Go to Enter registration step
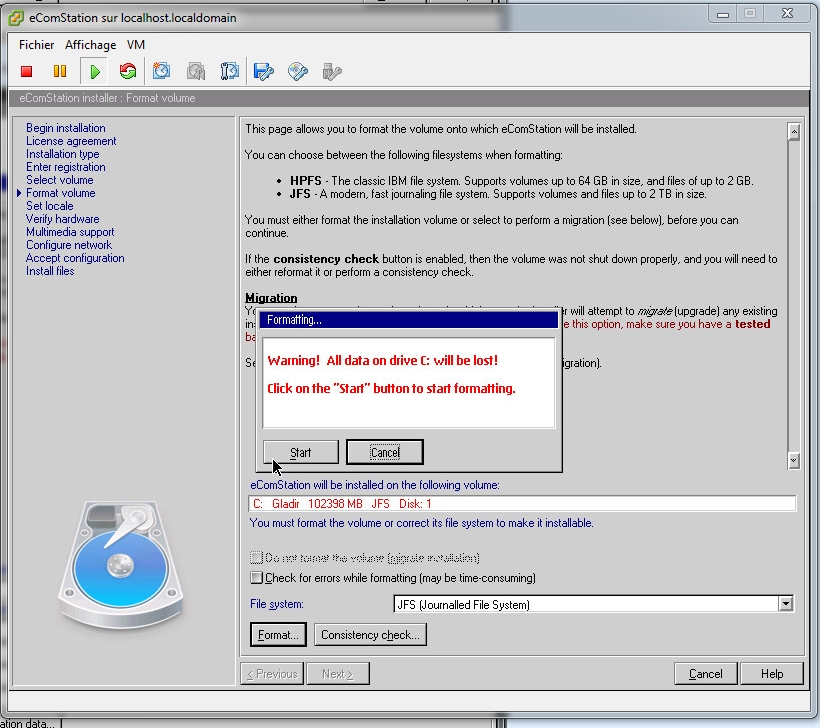The height and width of the screenshot is (728, 820). tap(66, 167)
